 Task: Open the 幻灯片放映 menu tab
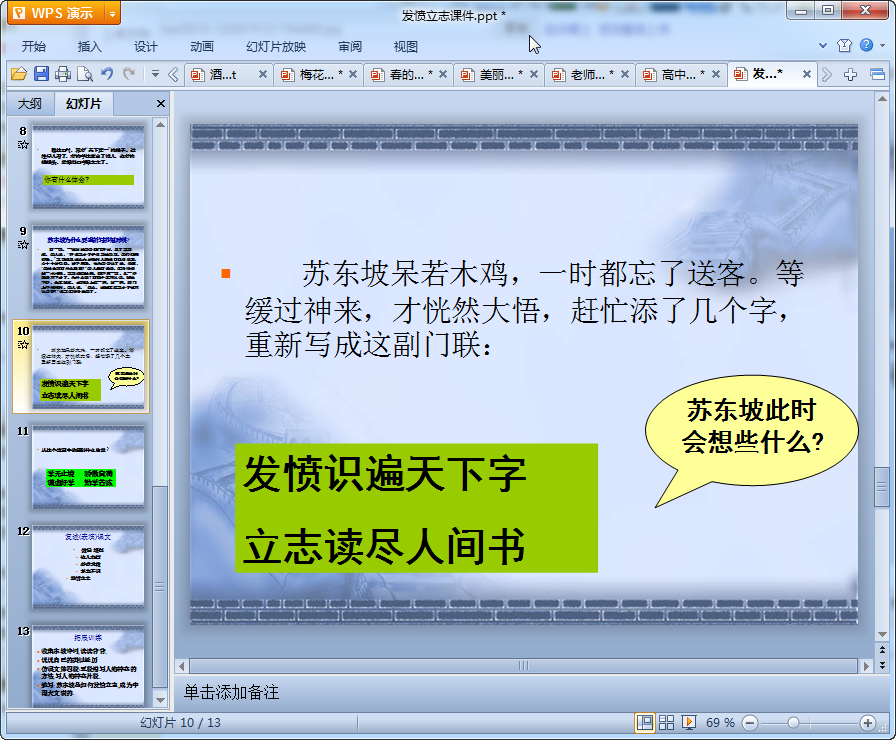tap(276, 46)
